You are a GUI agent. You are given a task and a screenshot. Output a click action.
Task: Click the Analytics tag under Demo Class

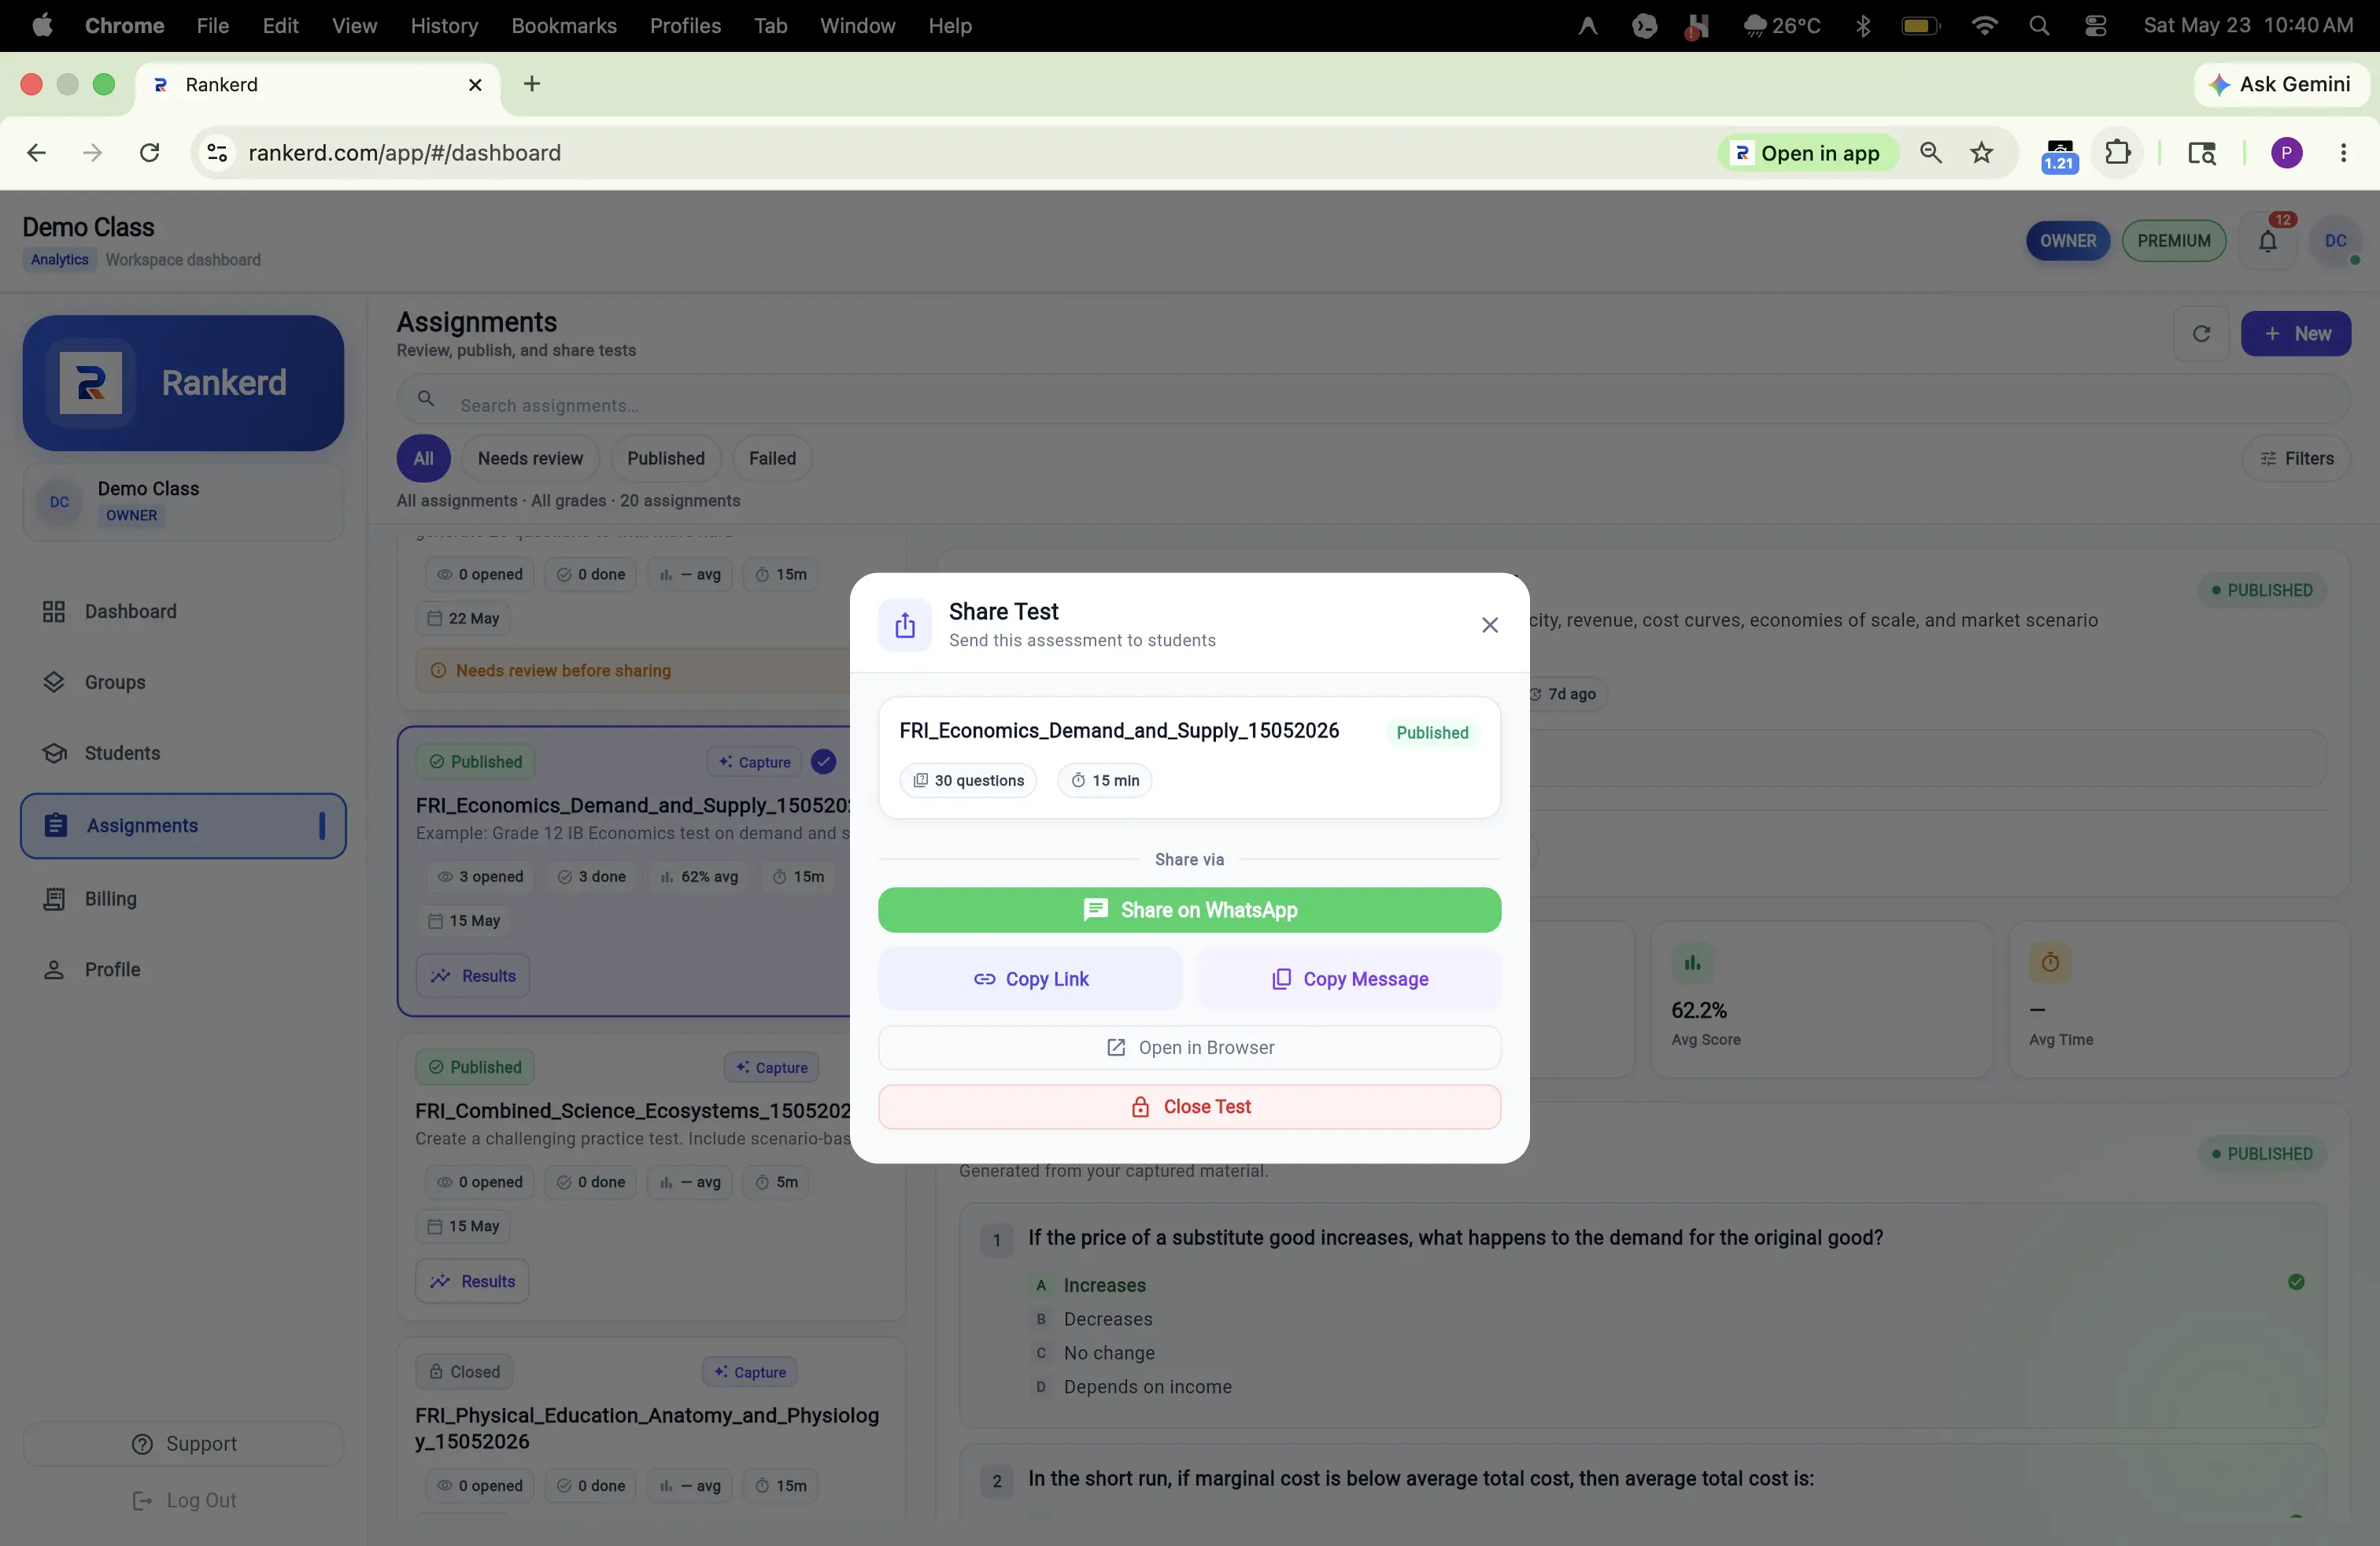tap(60, 260)
